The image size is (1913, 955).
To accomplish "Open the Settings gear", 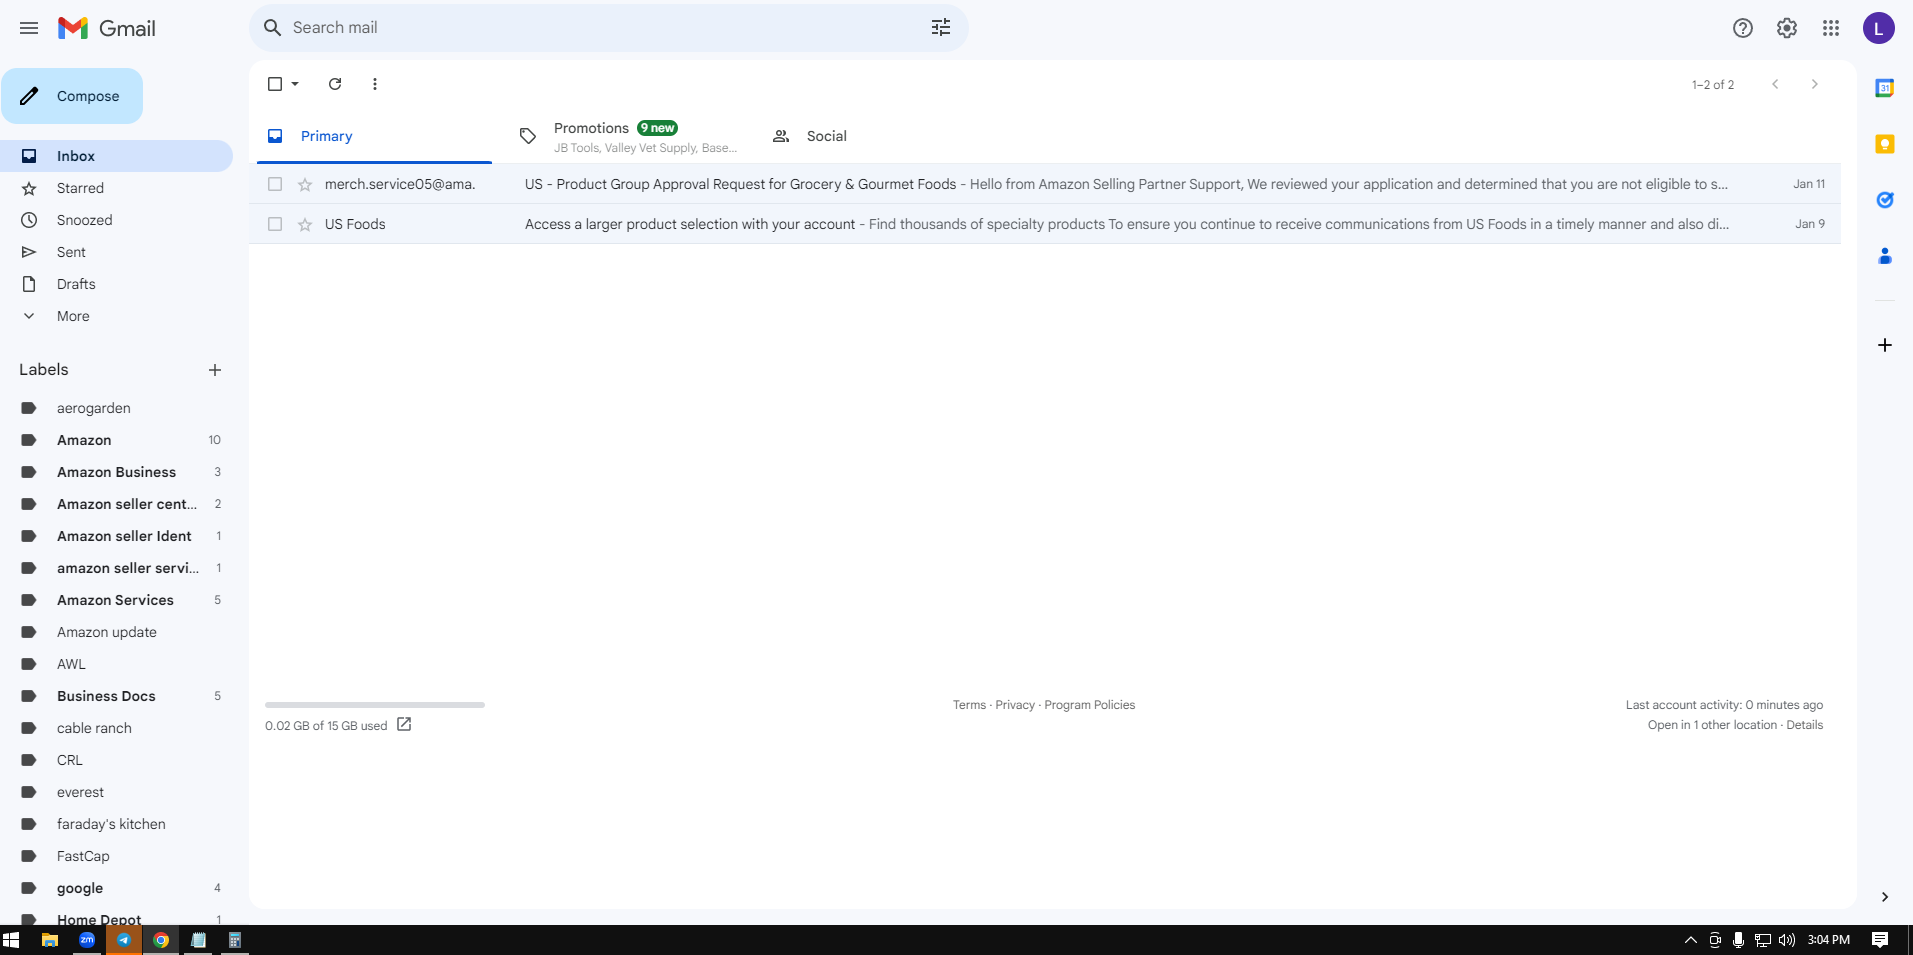I will tap(1787, 28).
